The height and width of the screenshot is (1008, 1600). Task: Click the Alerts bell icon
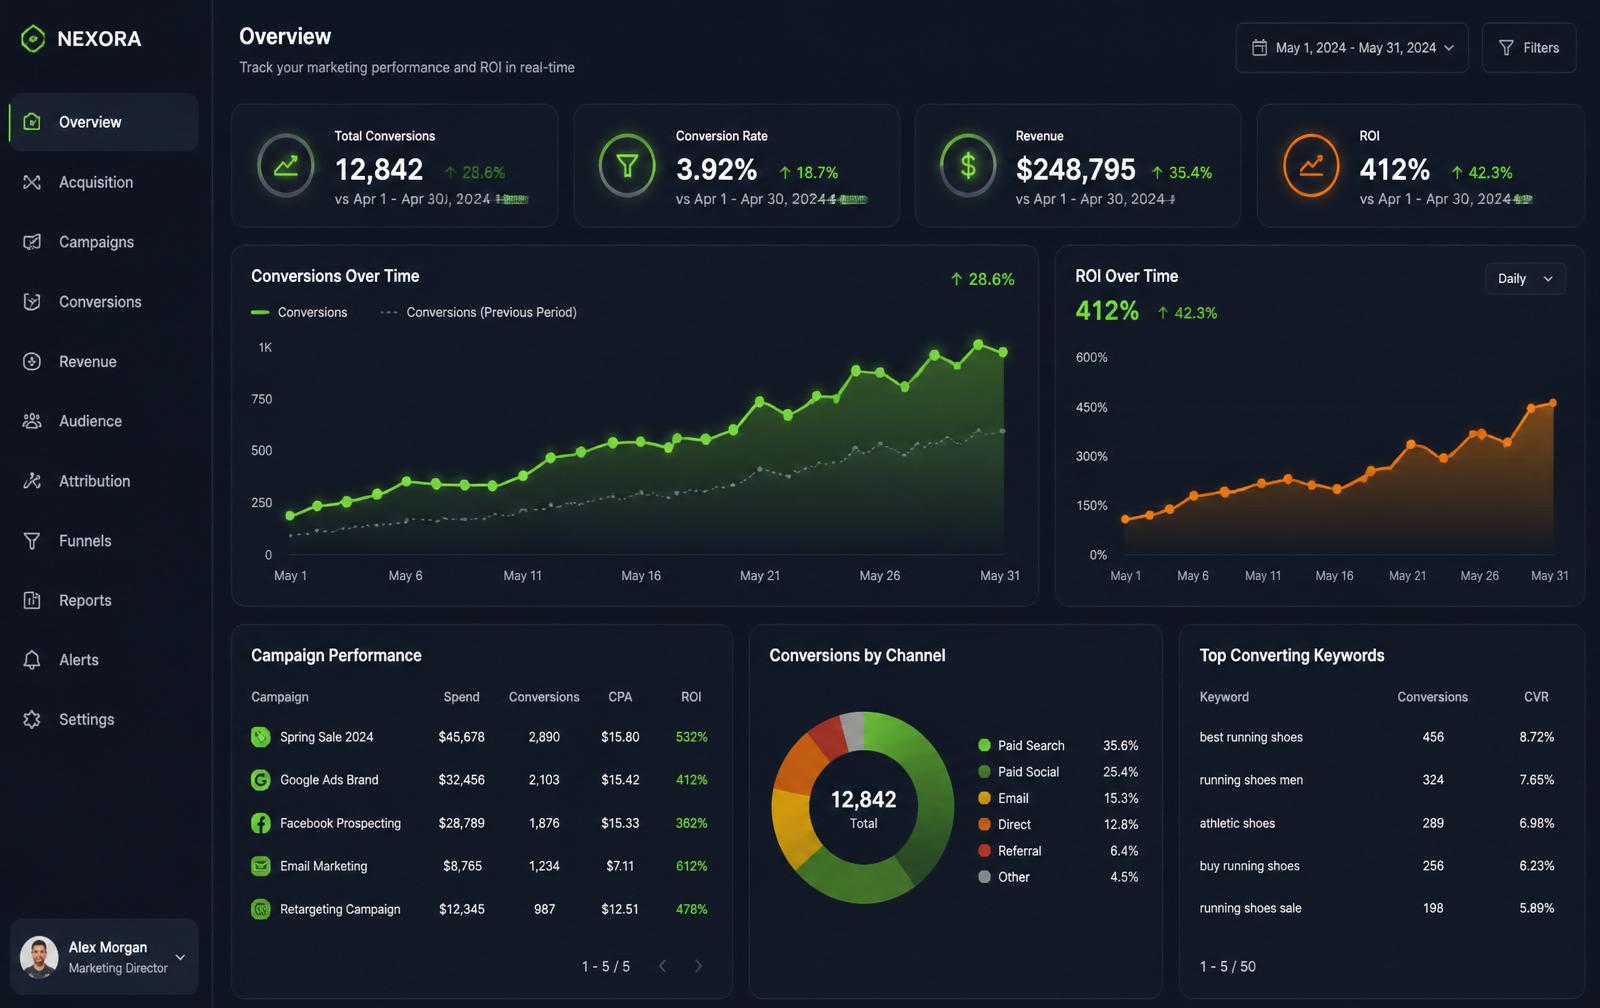pyautogui.click(x=32, y=660)
